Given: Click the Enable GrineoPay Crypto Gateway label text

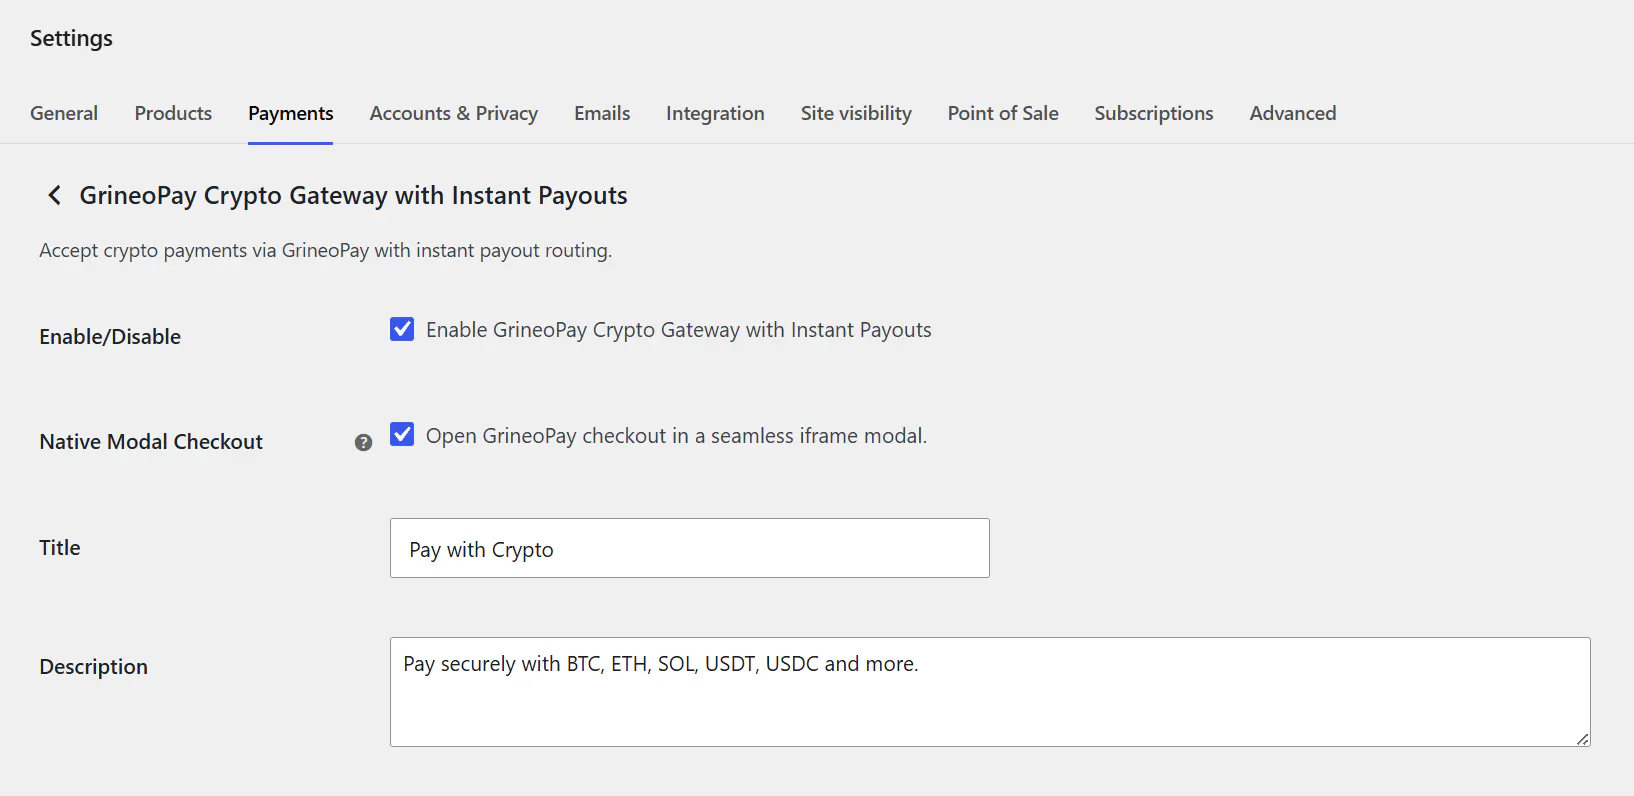Looking at the screenshot, I should (x=679, y=330).
